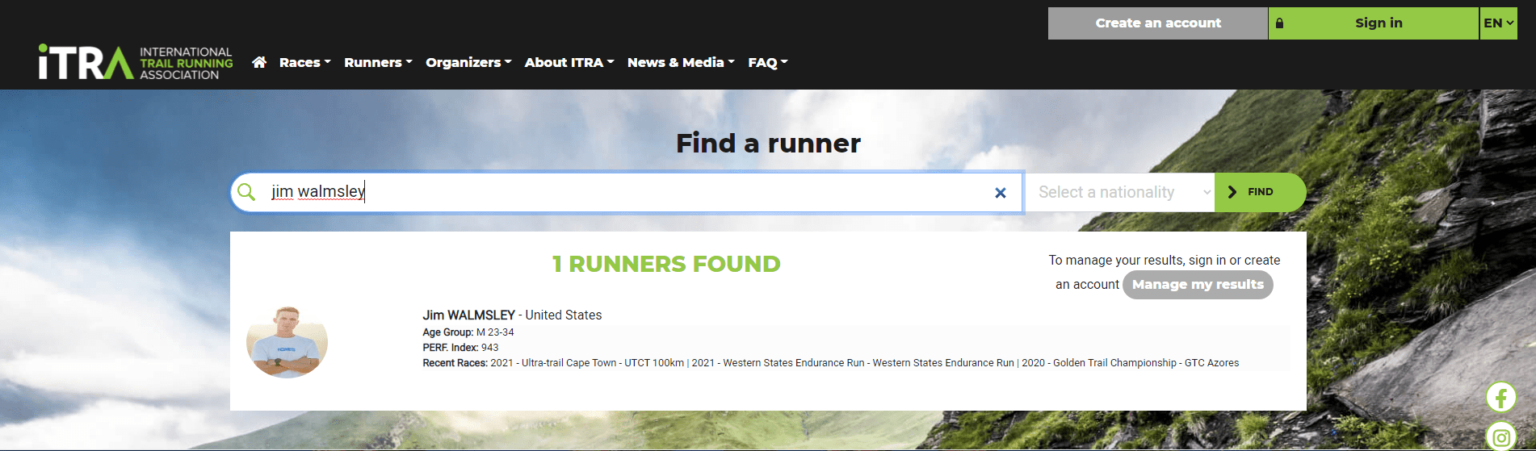Expand the Races menu
1536x451 pixels.
304,62
